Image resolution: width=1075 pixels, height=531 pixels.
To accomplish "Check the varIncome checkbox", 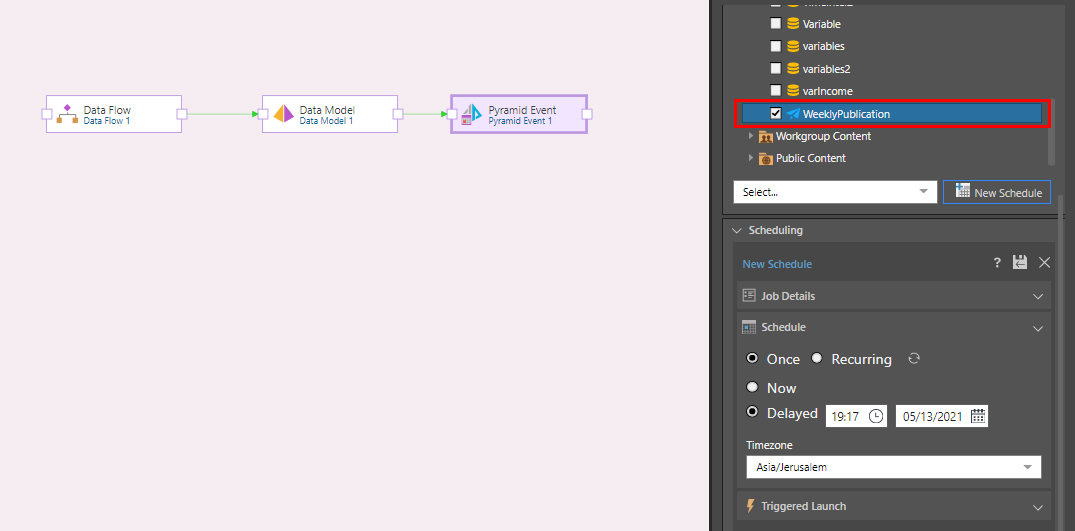I will (776, 91).
